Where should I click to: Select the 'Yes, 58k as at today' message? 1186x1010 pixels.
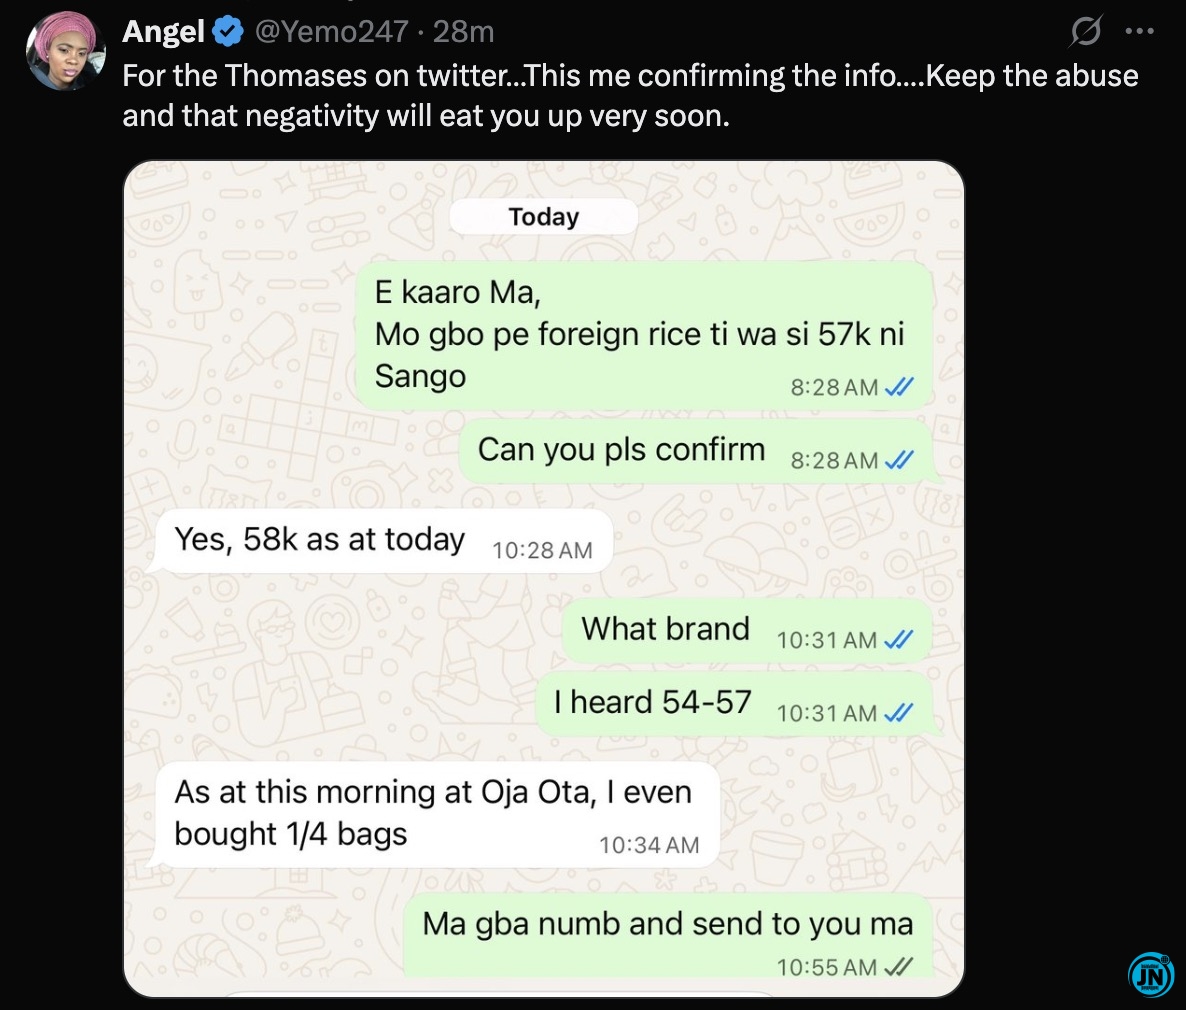(x=382, y=541)
